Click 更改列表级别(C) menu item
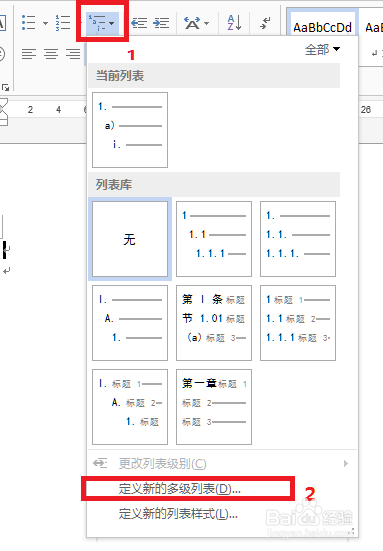 221,464
